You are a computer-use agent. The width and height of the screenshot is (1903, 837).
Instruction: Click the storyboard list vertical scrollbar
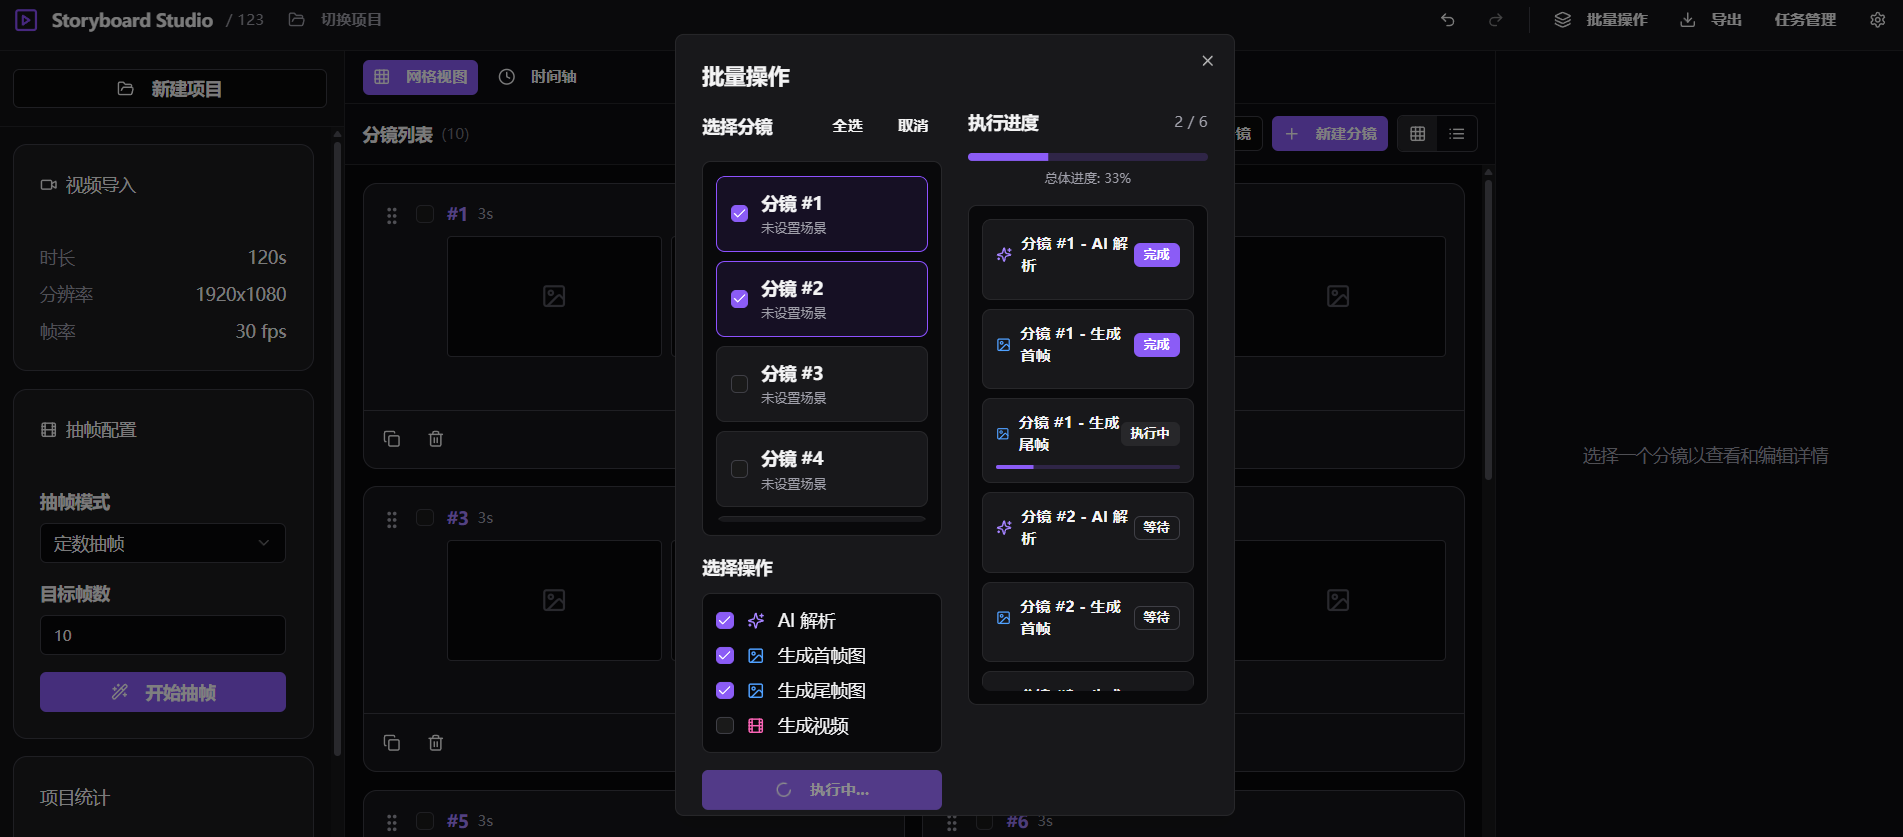(x=1488, y=330)
